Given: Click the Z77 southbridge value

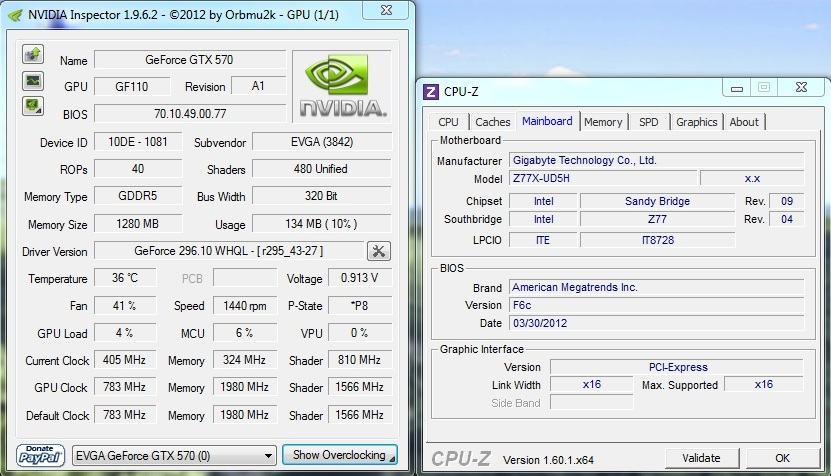Looking at the screenshot, I should [x=658, y=219].
